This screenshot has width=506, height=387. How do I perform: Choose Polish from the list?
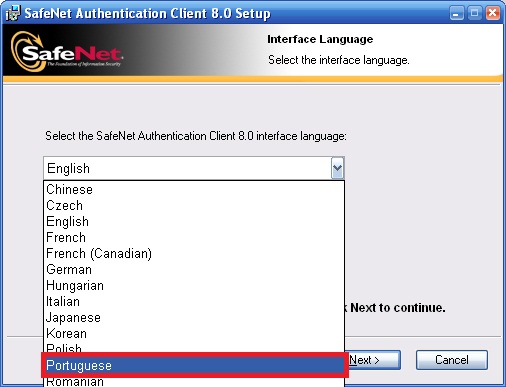194,348
